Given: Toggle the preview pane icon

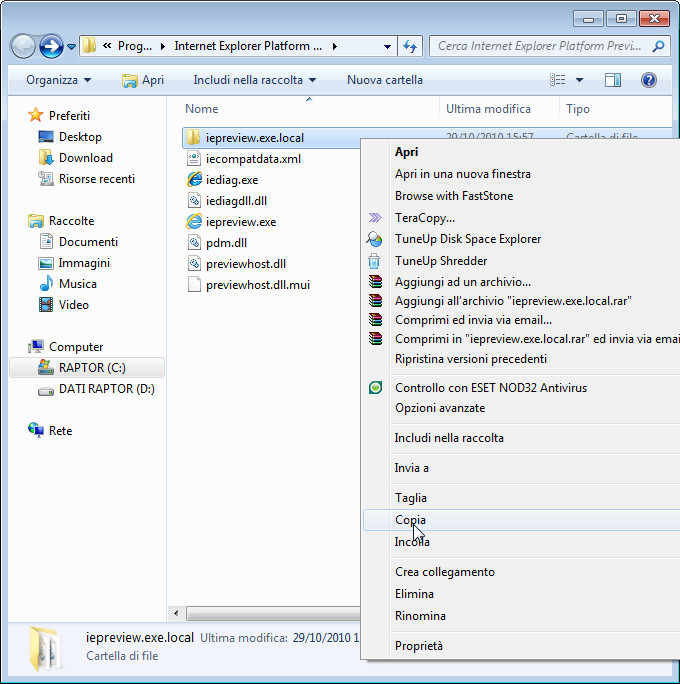Looking at the screenshot, I should tap(613, 80).
